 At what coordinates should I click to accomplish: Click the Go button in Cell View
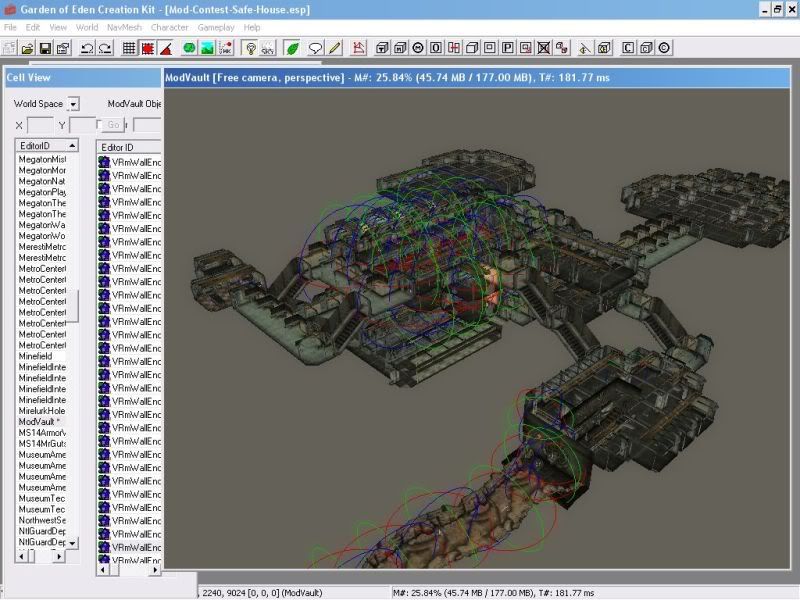coord(113,125)
